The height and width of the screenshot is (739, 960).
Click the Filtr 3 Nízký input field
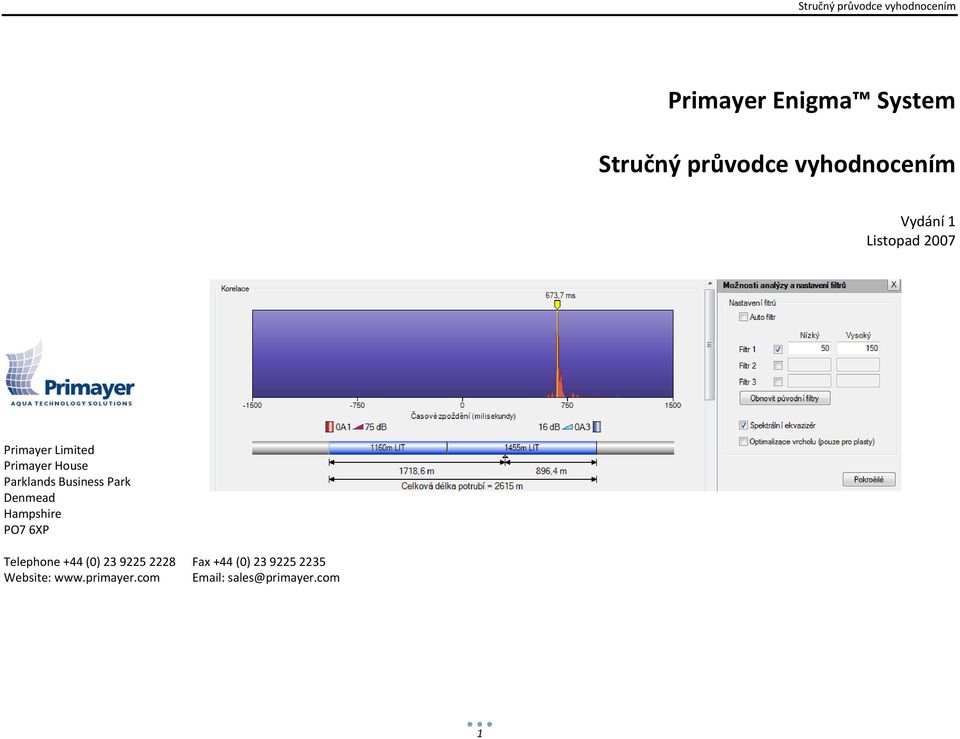point(809,381)
